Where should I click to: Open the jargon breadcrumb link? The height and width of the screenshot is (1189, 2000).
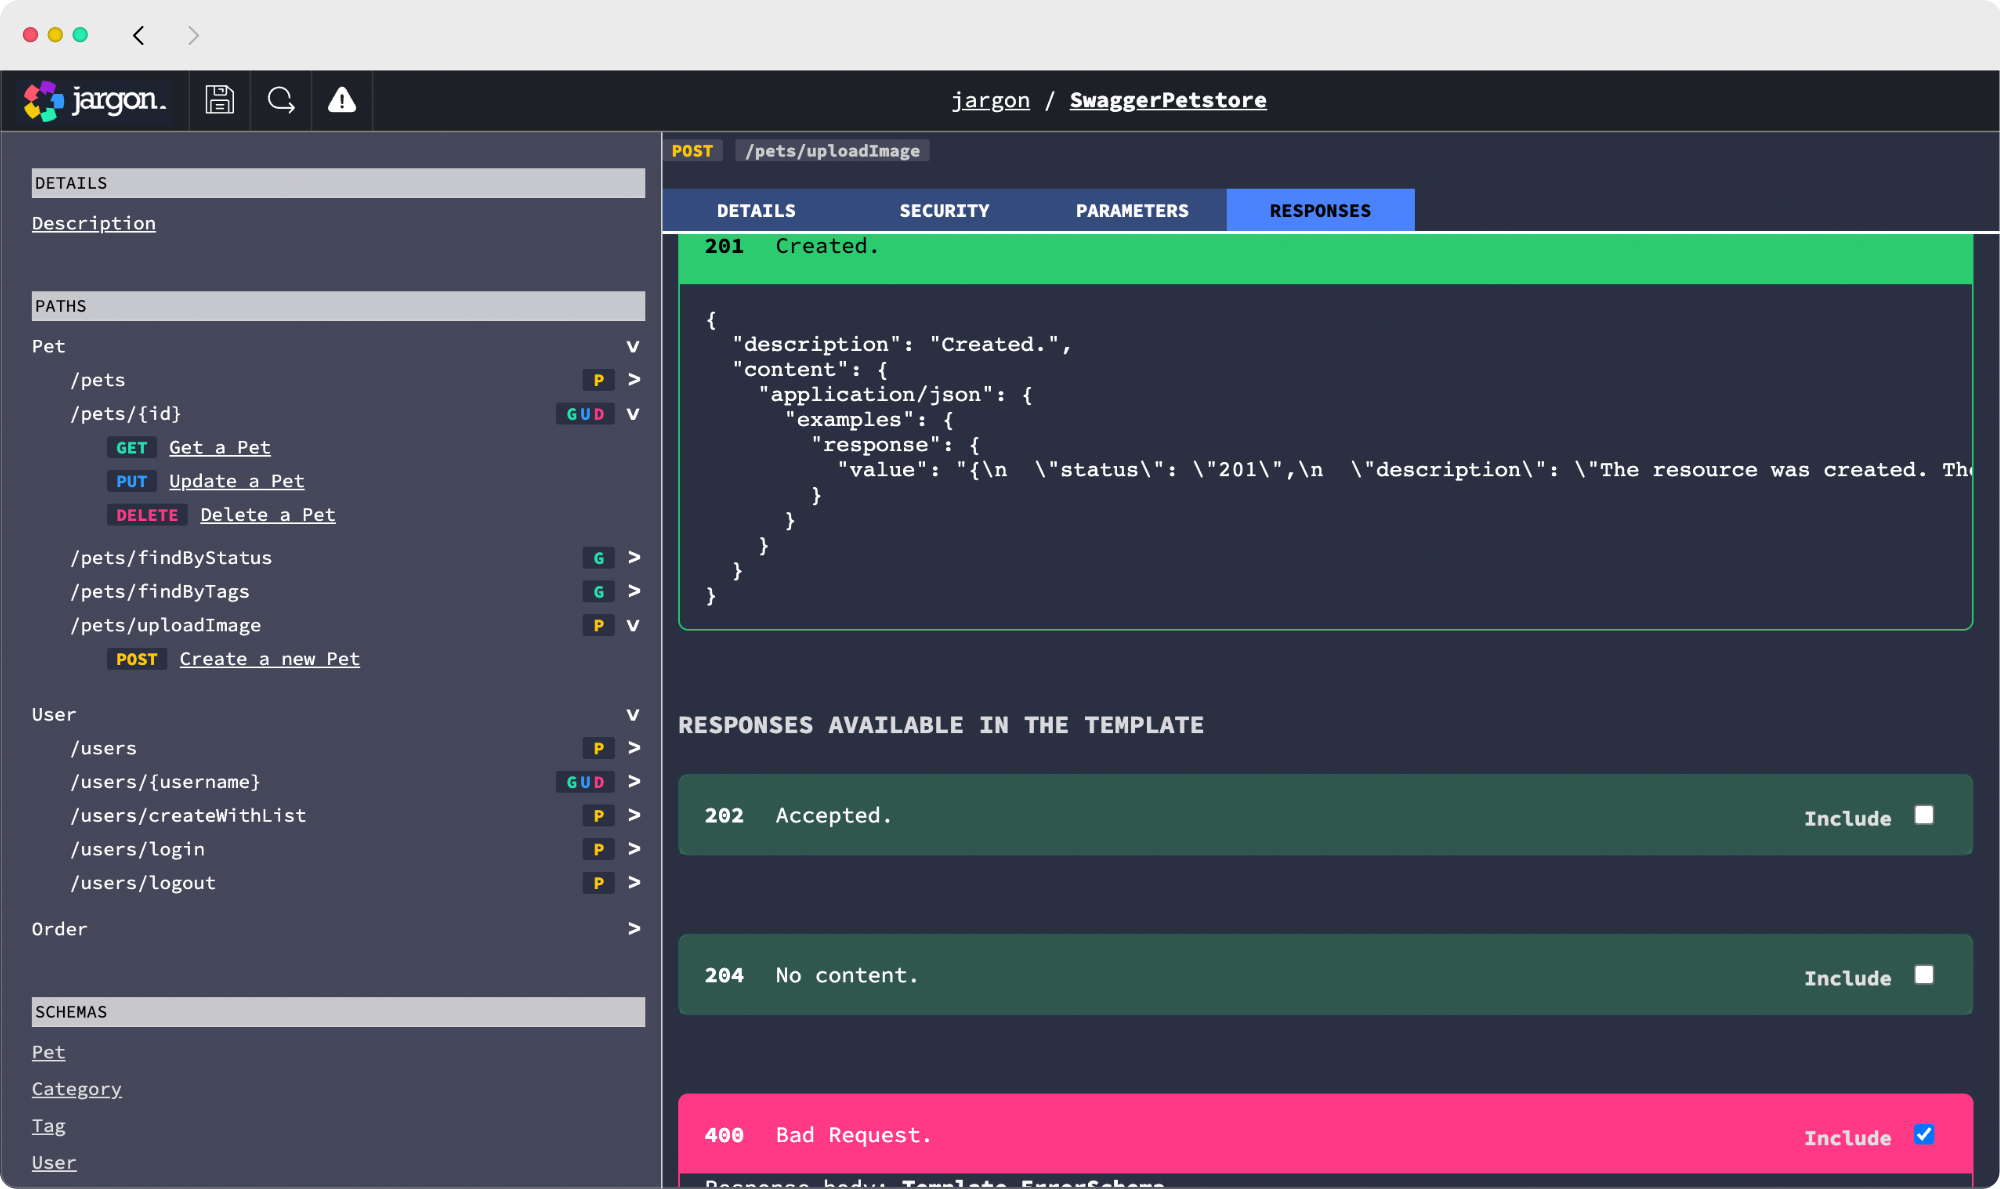(x=990, y=100)
